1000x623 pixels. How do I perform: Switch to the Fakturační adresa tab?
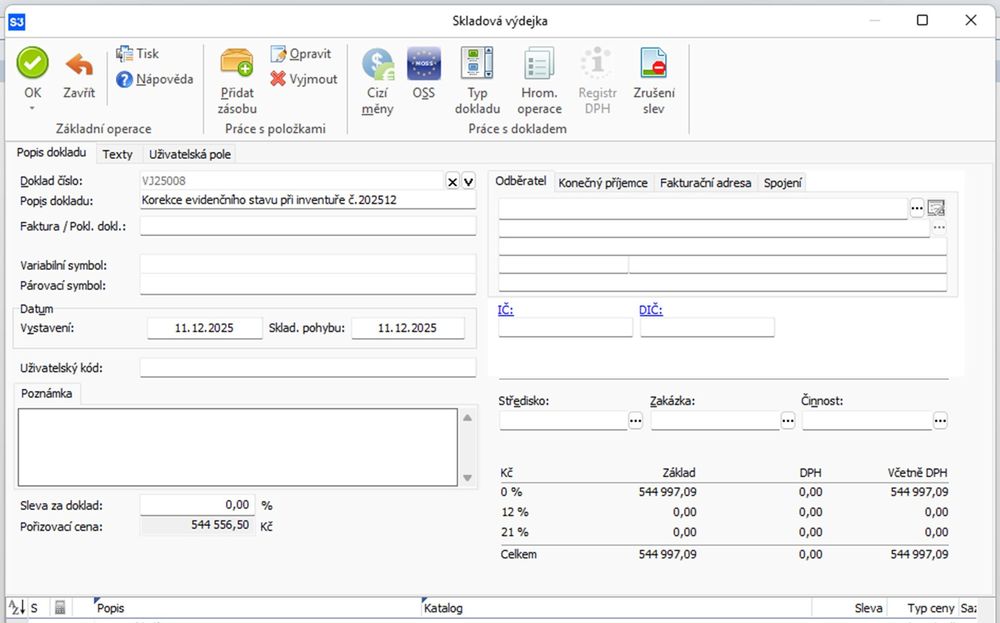705,183
